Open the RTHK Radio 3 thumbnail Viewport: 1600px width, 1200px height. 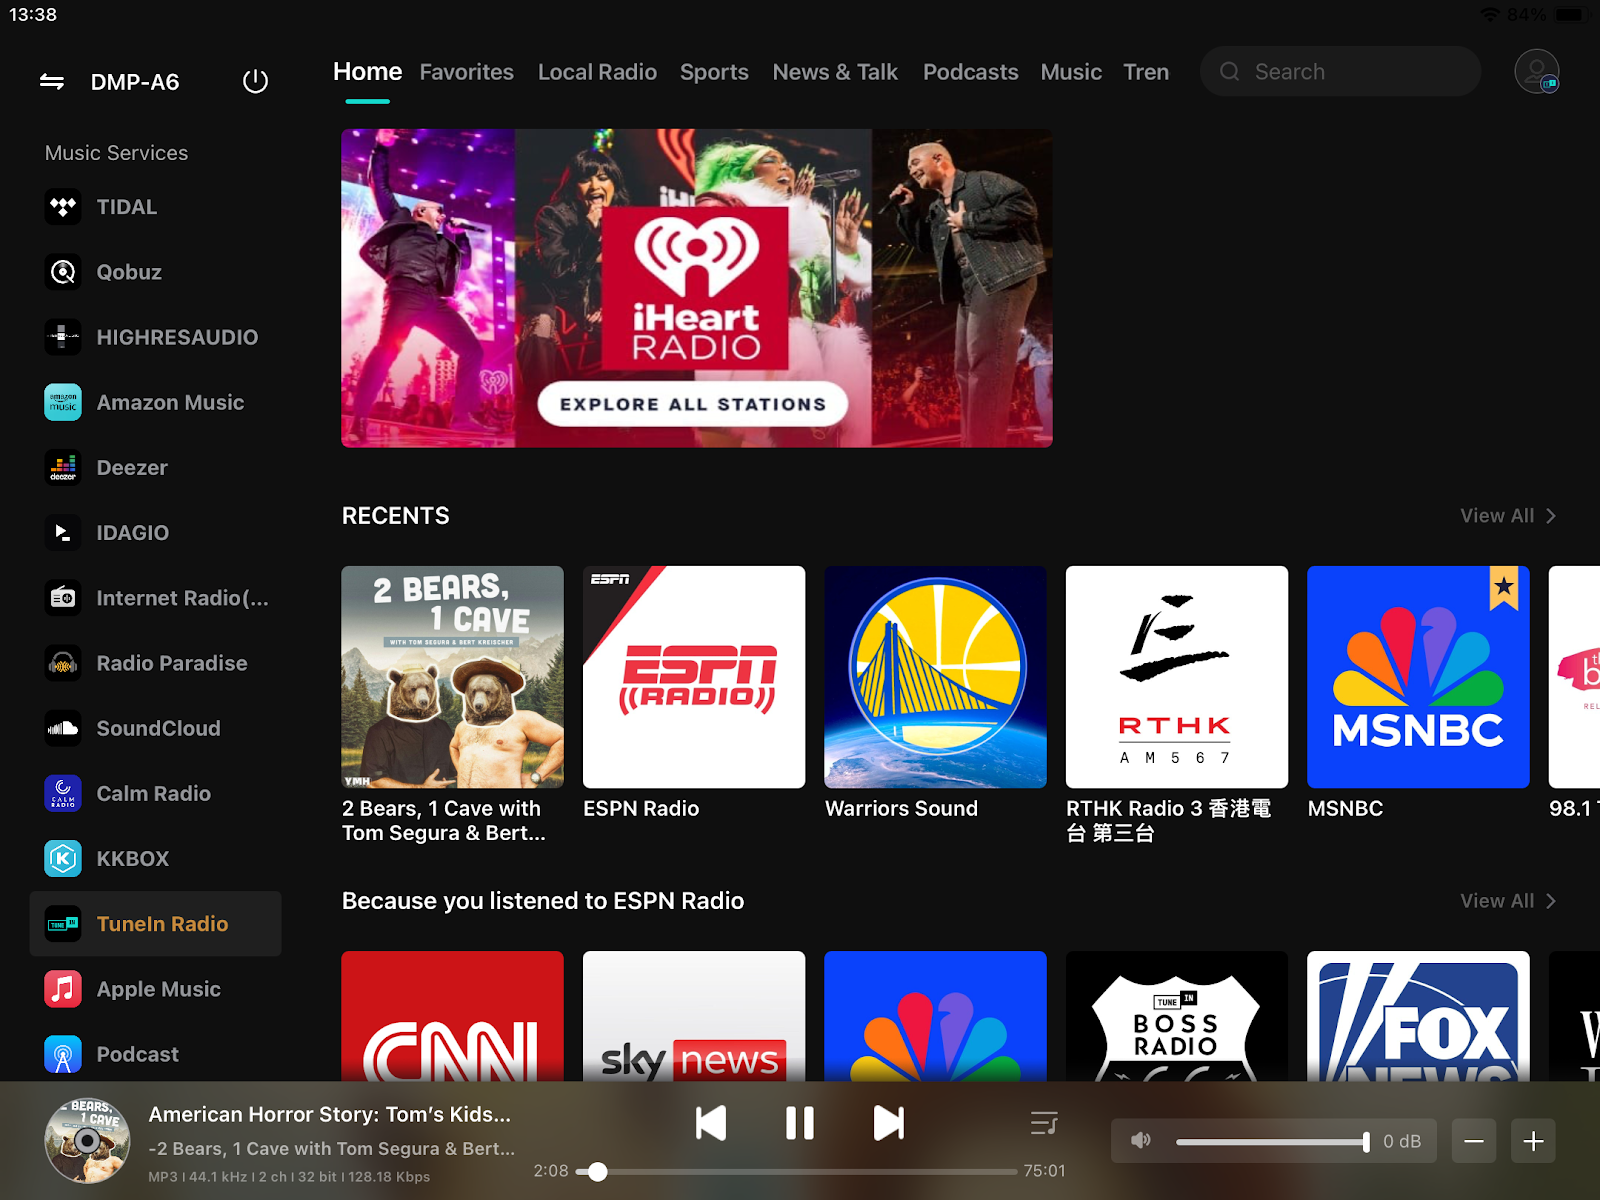1177,677
